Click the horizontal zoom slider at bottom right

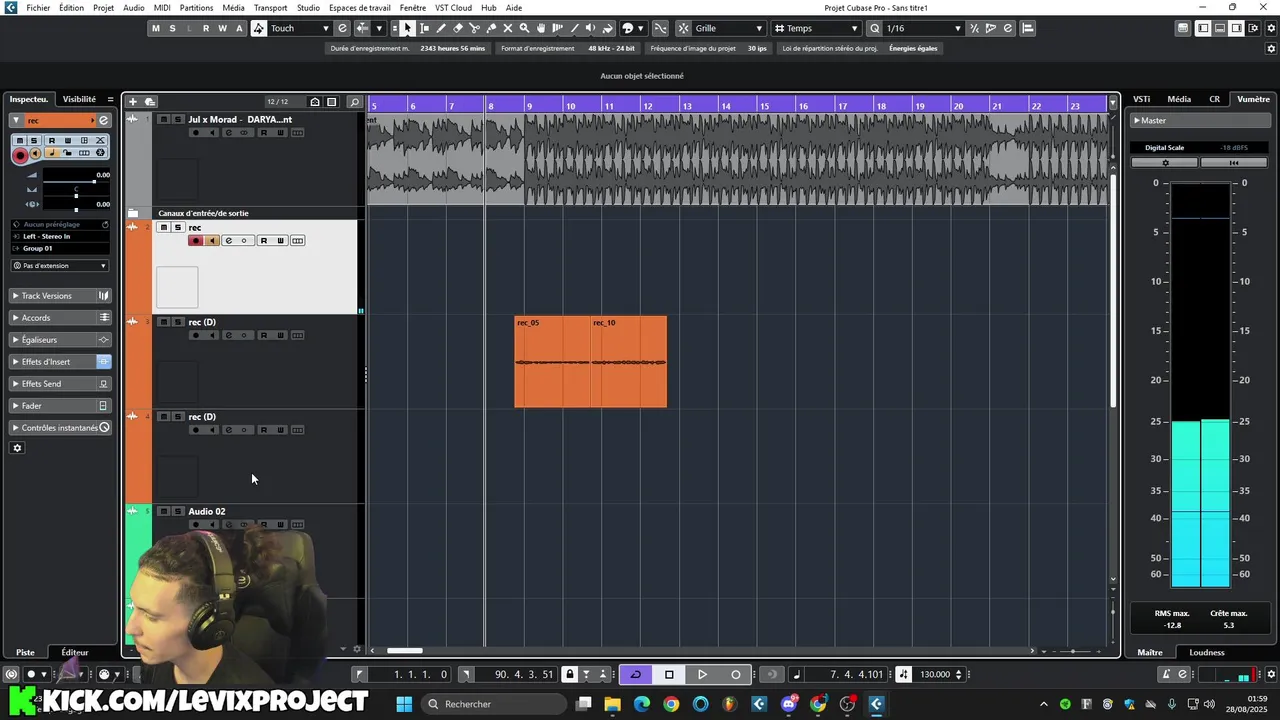pos(1073,651)
